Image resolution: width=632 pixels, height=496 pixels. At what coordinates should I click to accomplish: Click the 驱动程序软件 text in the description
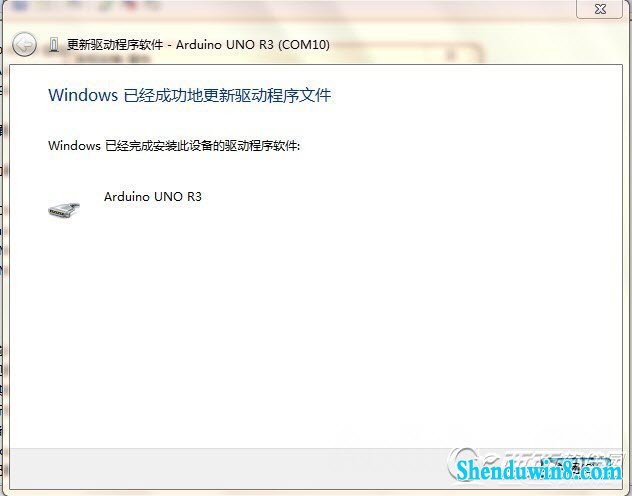pos(261,145)
